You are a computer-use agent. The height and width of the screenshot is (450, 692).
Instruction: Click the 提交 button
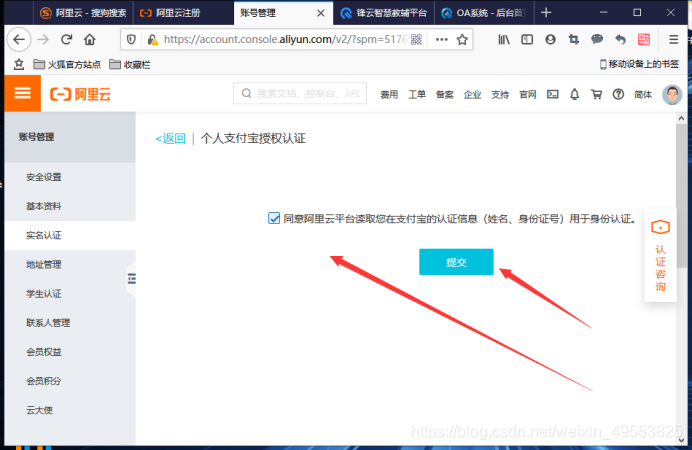[456, 262]
